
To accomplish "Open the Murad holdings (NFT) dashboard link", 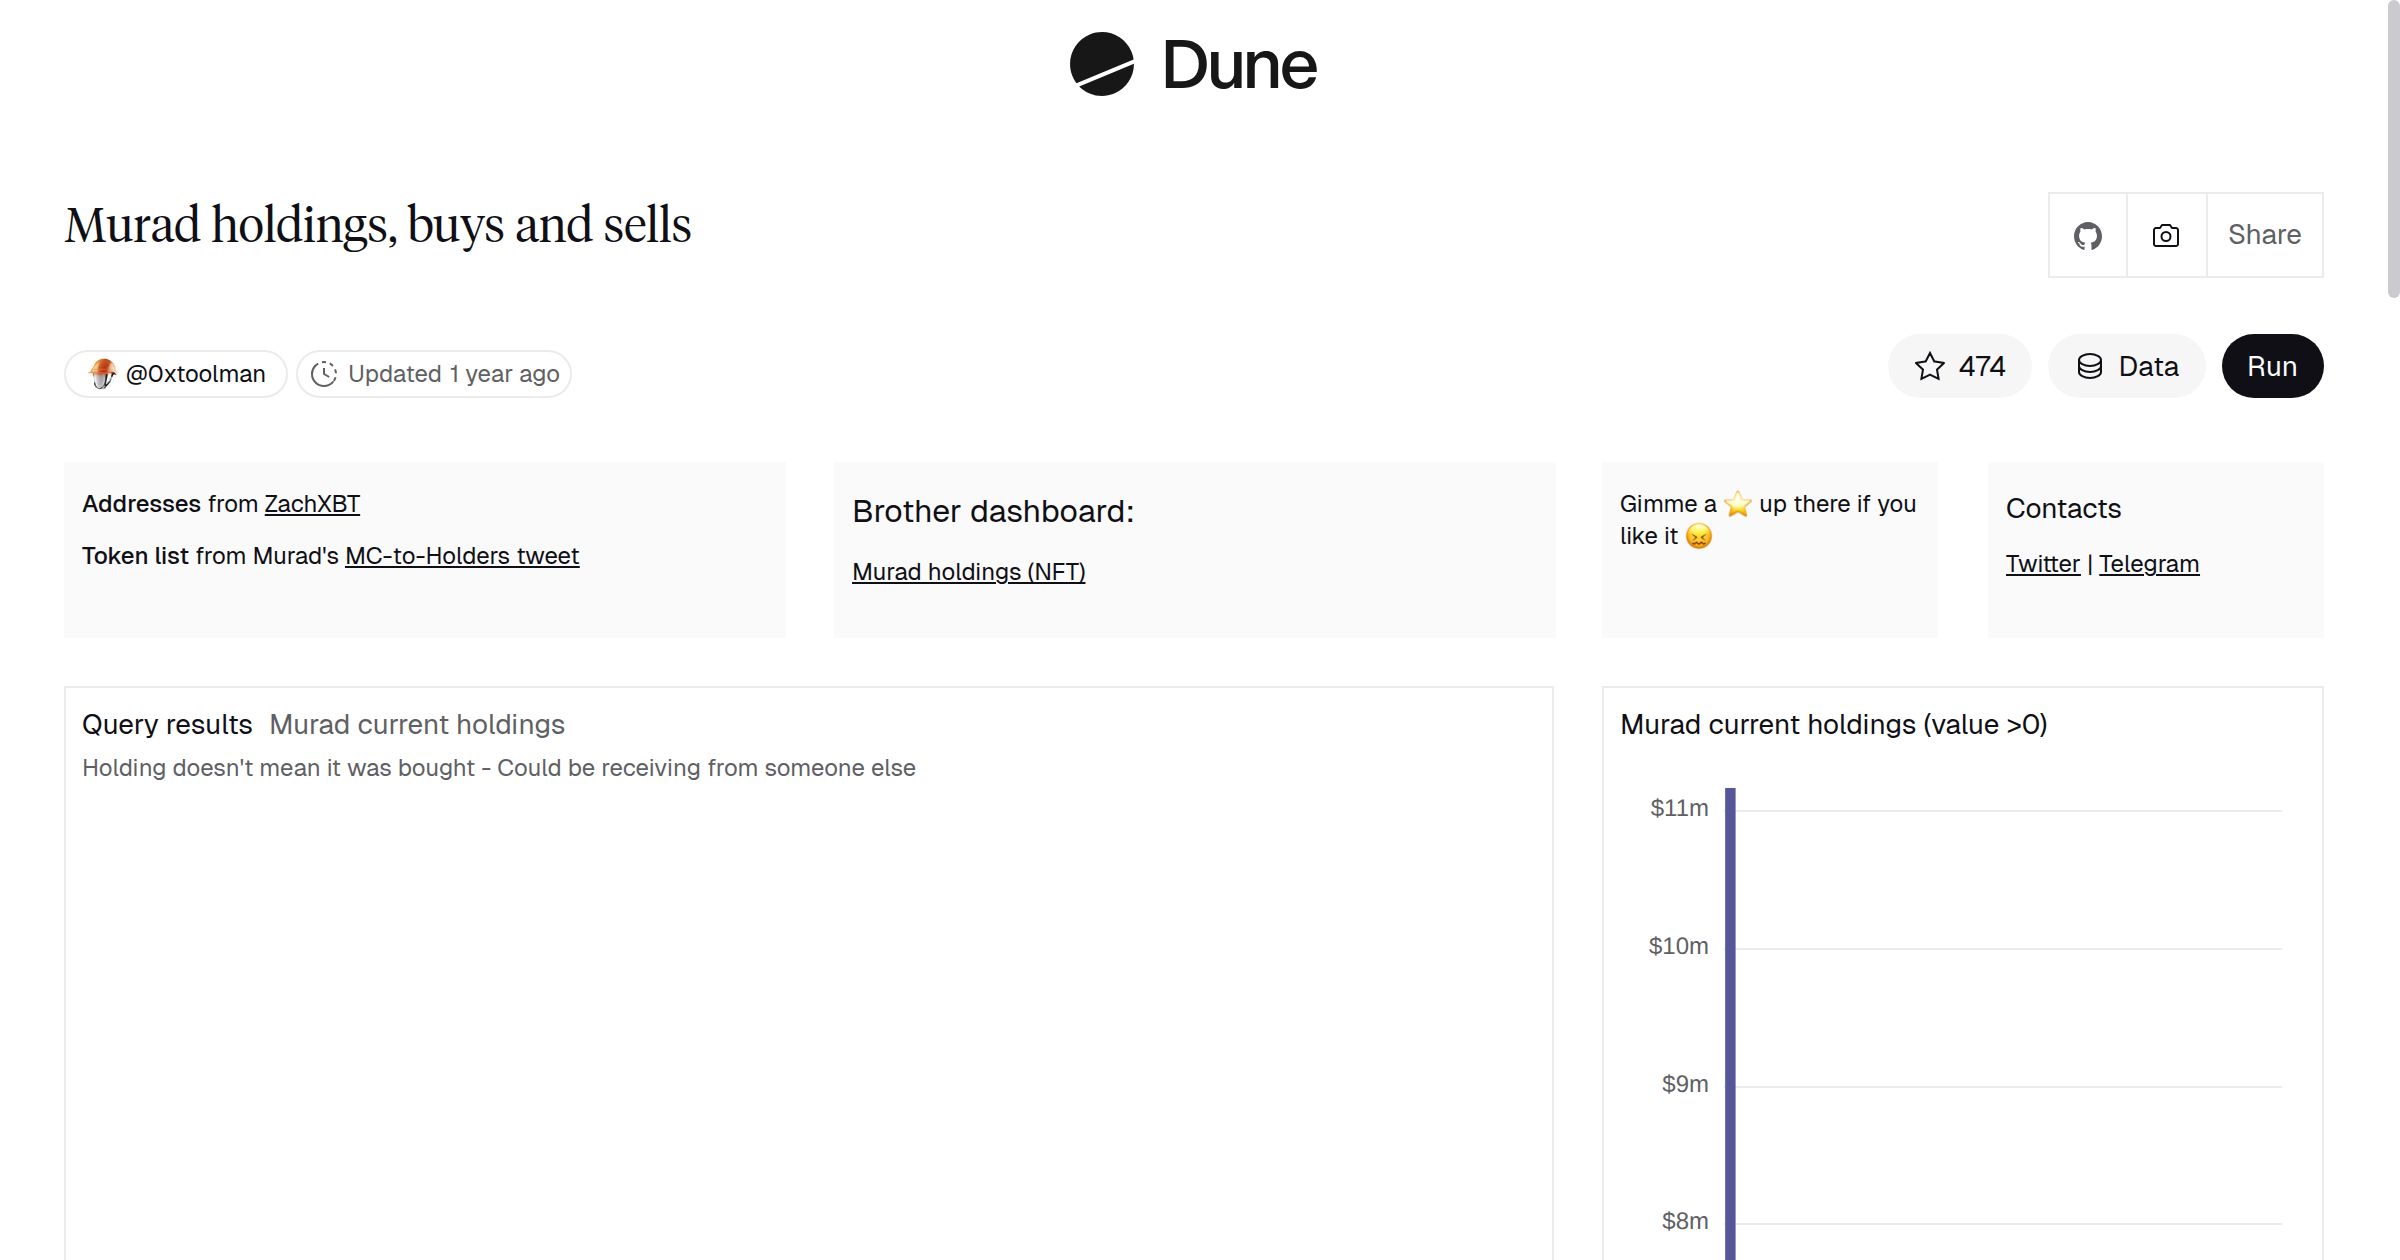I will pyautogui.click(x=968, y=572).
